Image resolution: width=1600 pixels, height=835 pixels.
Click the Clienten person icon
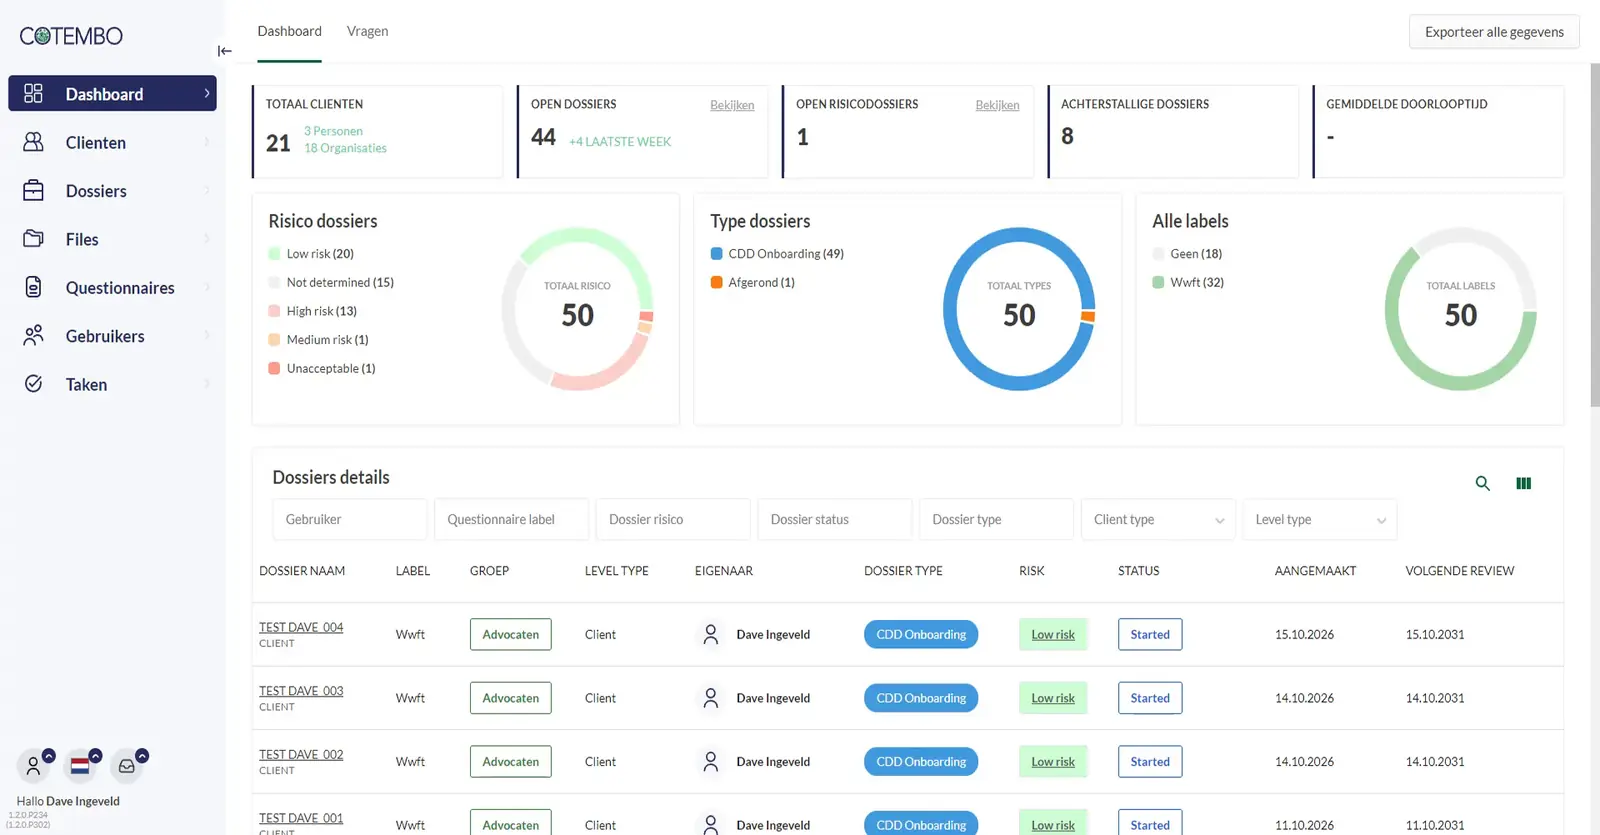pos(33,142)
